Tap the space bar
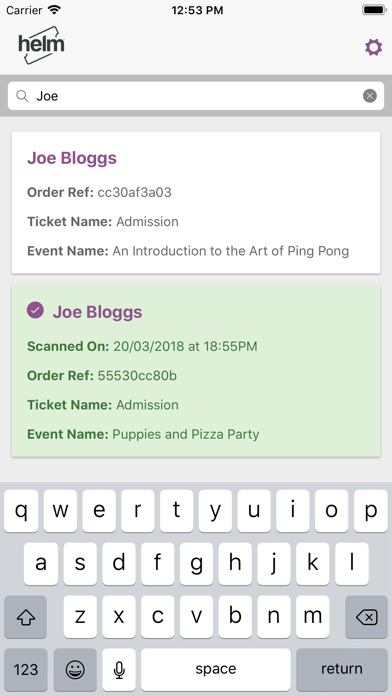This screenshot has width=392, height=696. pos(216,669)
